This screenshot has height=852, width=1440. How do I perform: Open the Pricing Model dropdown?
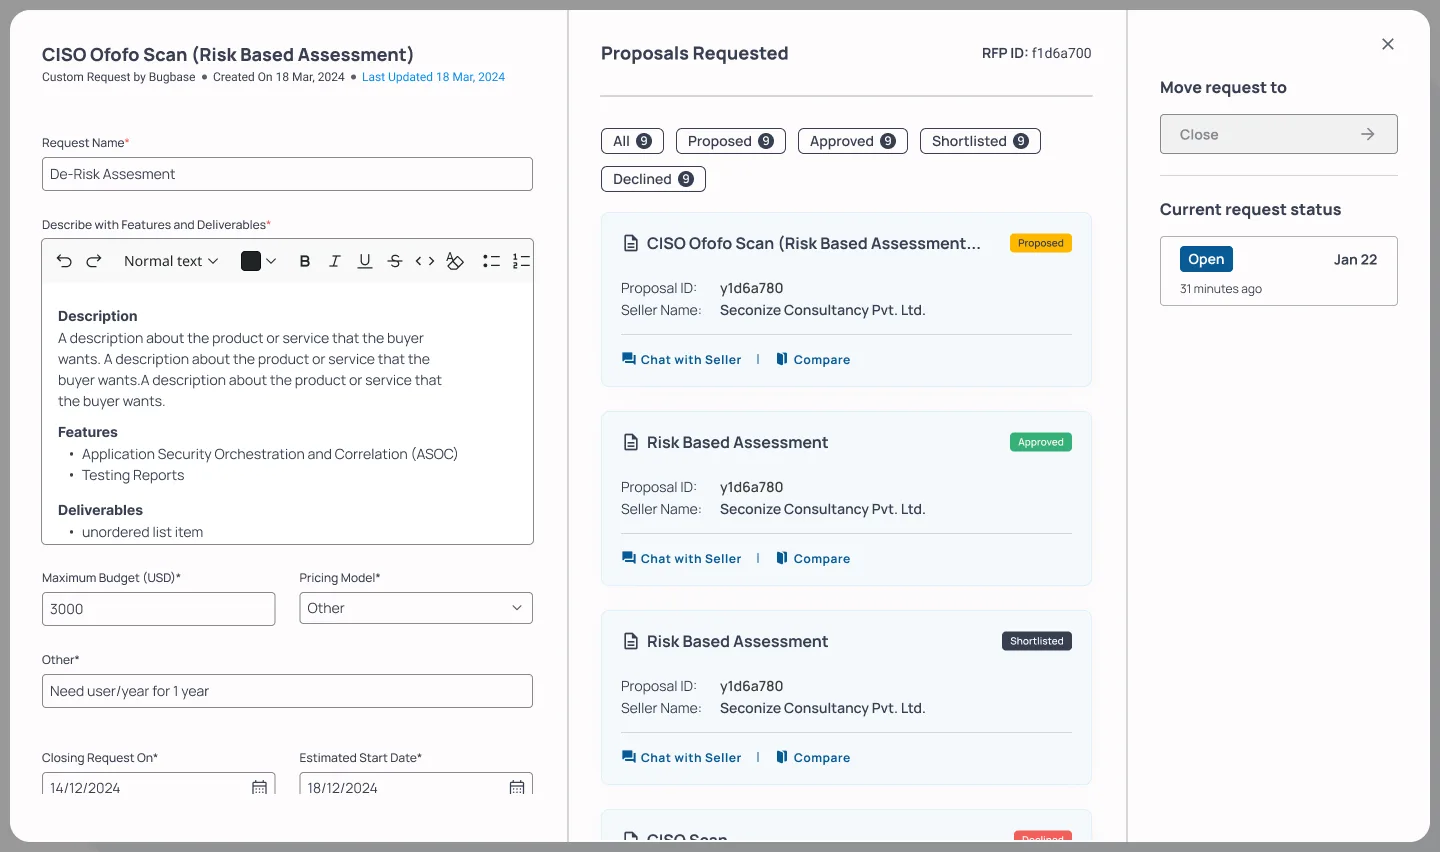pos(416,608)
